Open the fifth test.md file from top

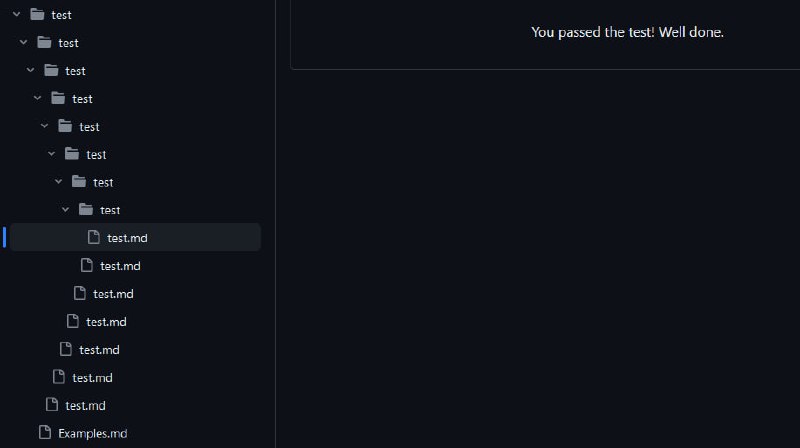coord(99,350)
